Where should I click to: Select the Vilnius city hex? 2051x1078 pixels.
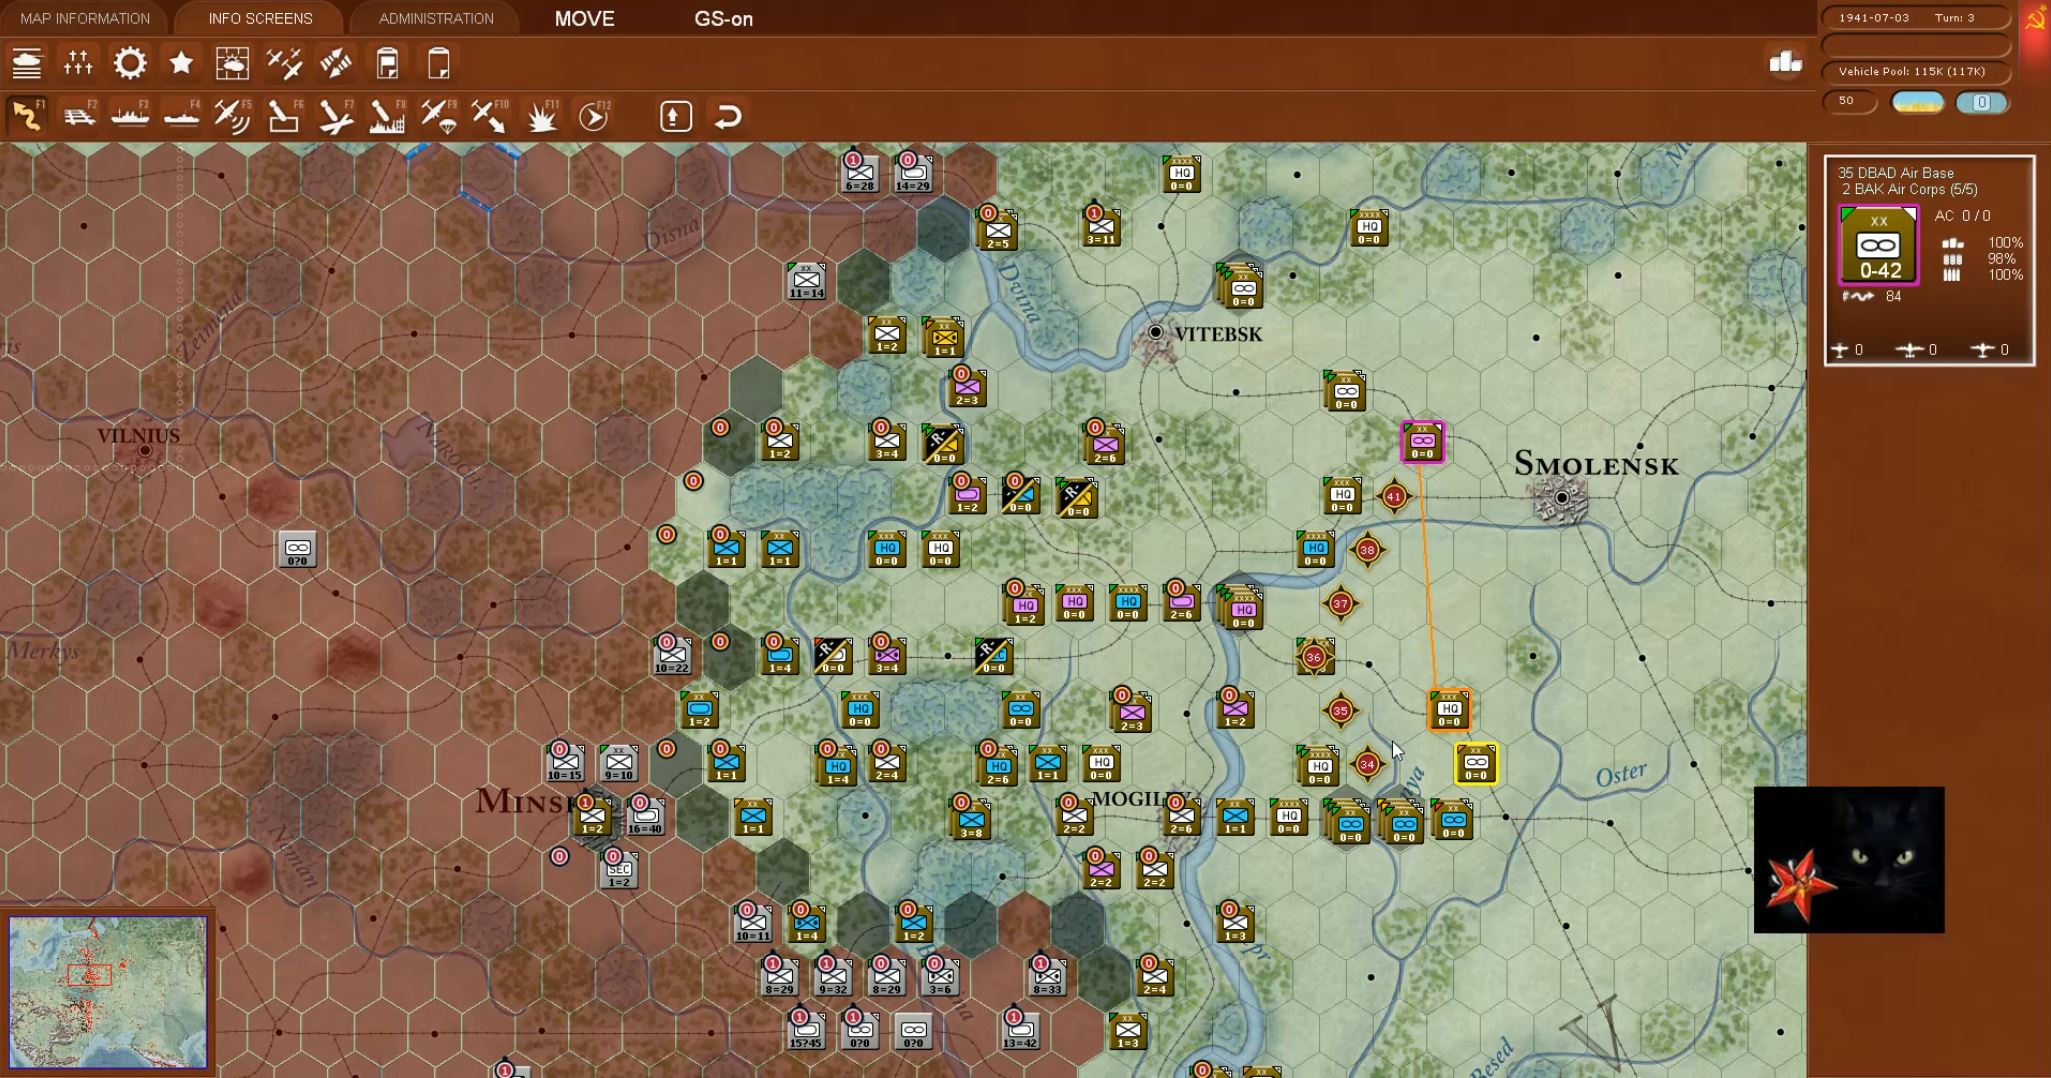145,451
